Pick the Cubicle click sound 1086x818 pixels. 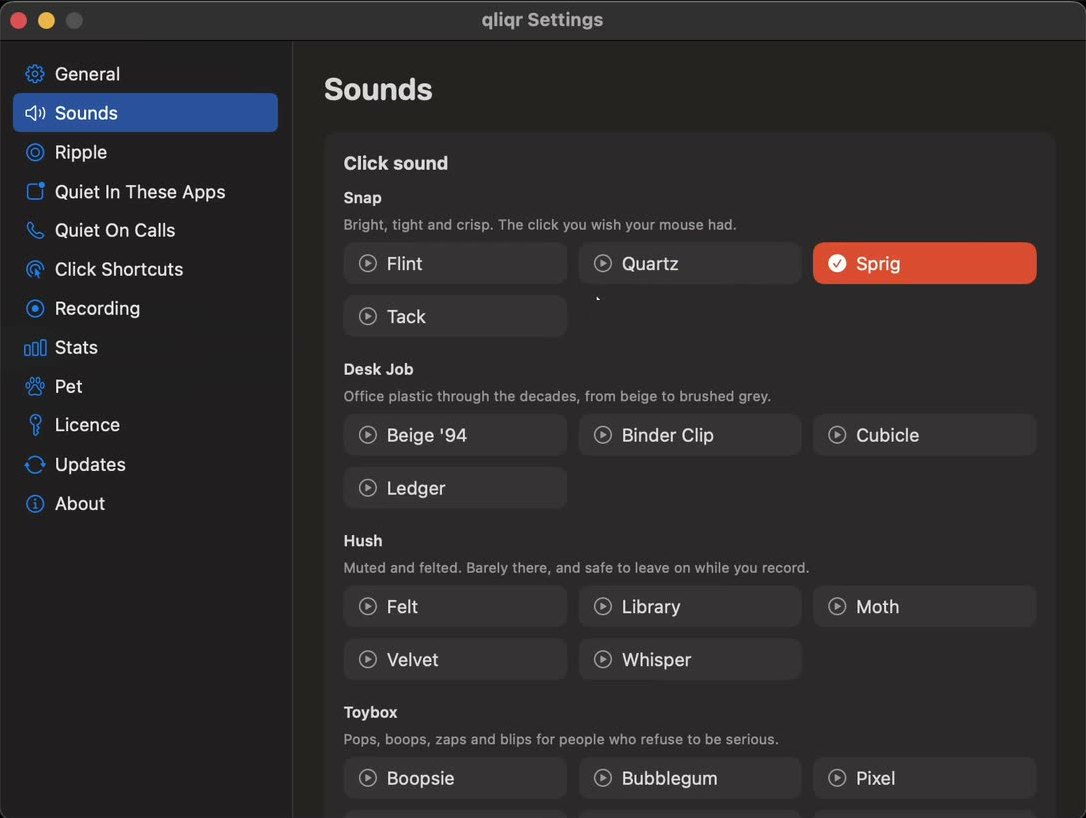(x=925, y=435)
